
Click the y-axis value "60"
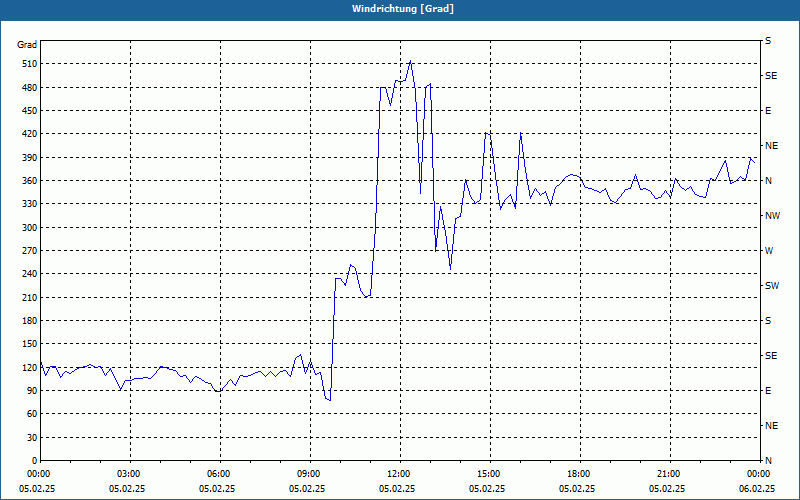pyautogui.click(x=32, y=414)
